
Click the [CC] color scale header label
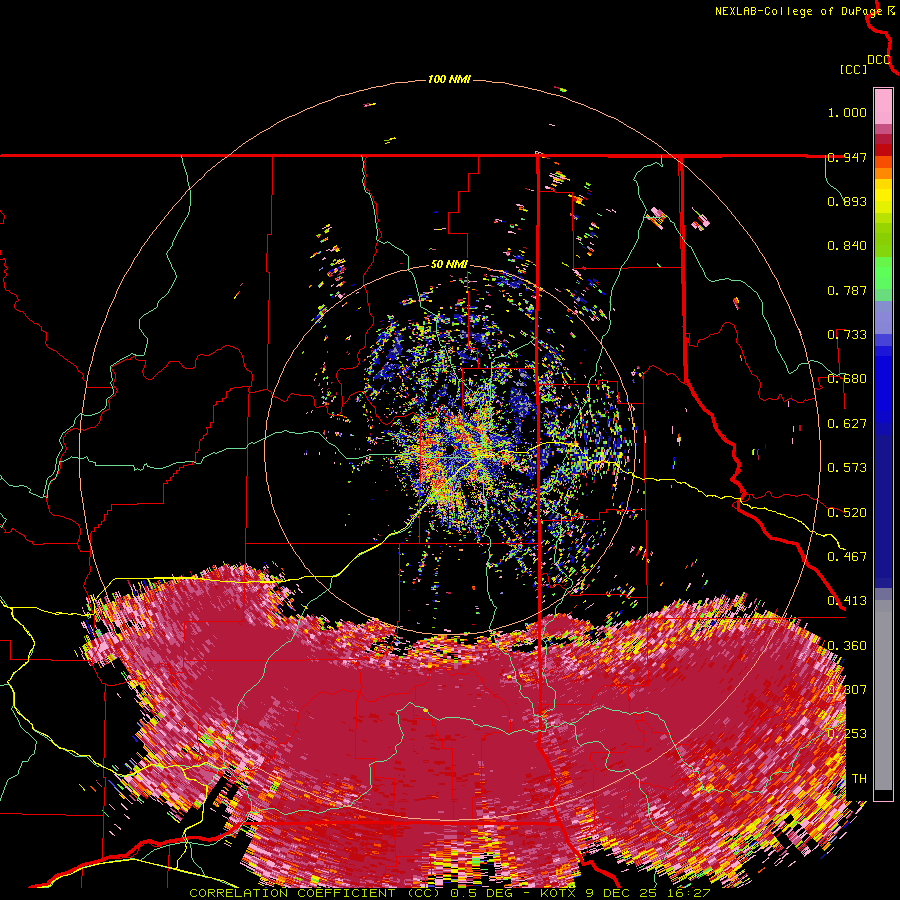coord(853,69)
